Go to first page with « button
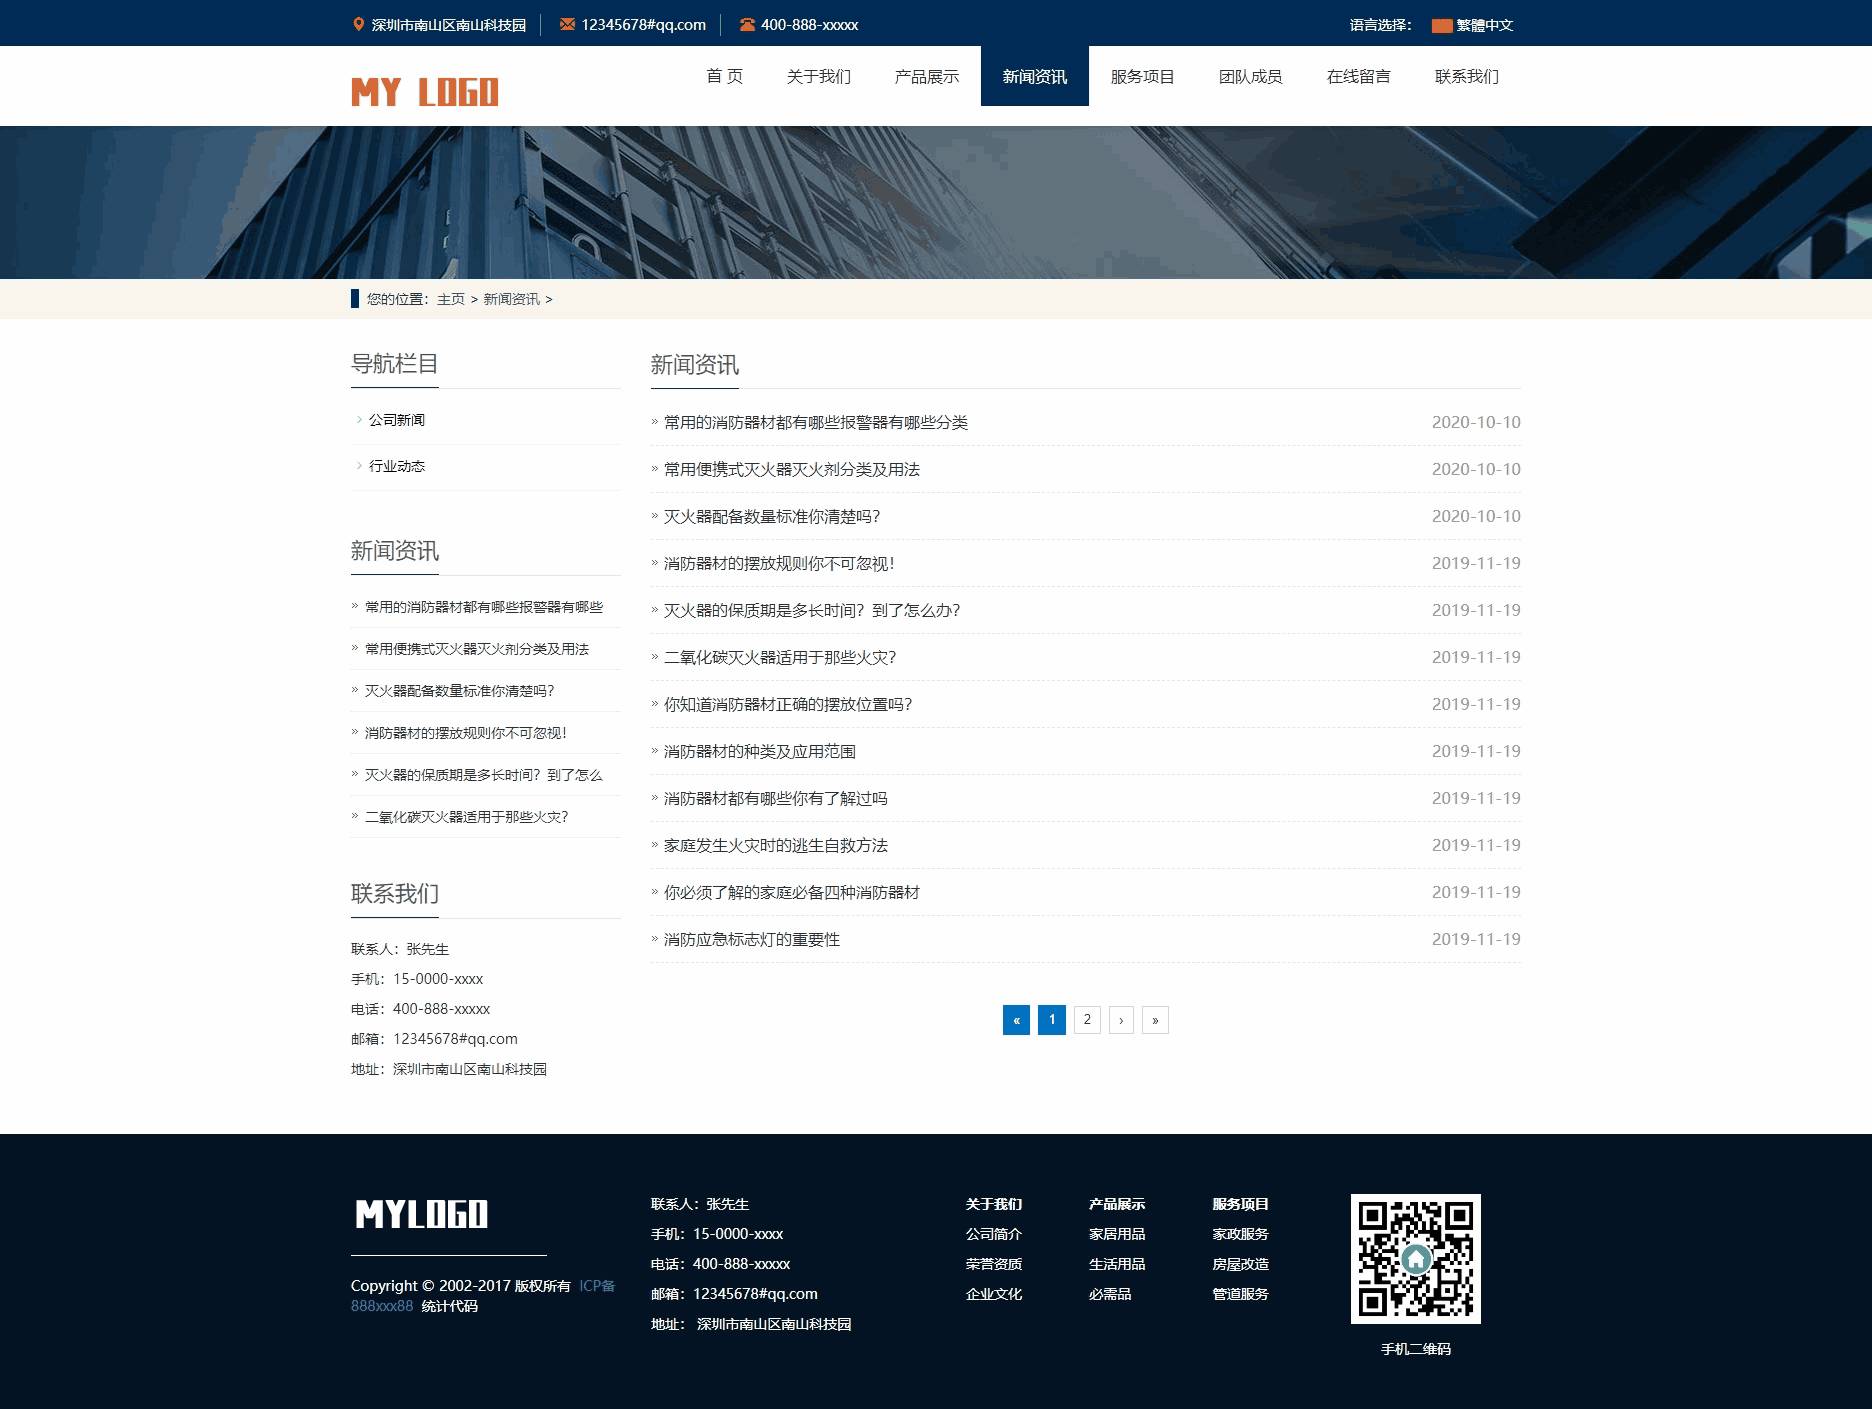This screenshot has width=1872, height=1409. (1016, 1020)
